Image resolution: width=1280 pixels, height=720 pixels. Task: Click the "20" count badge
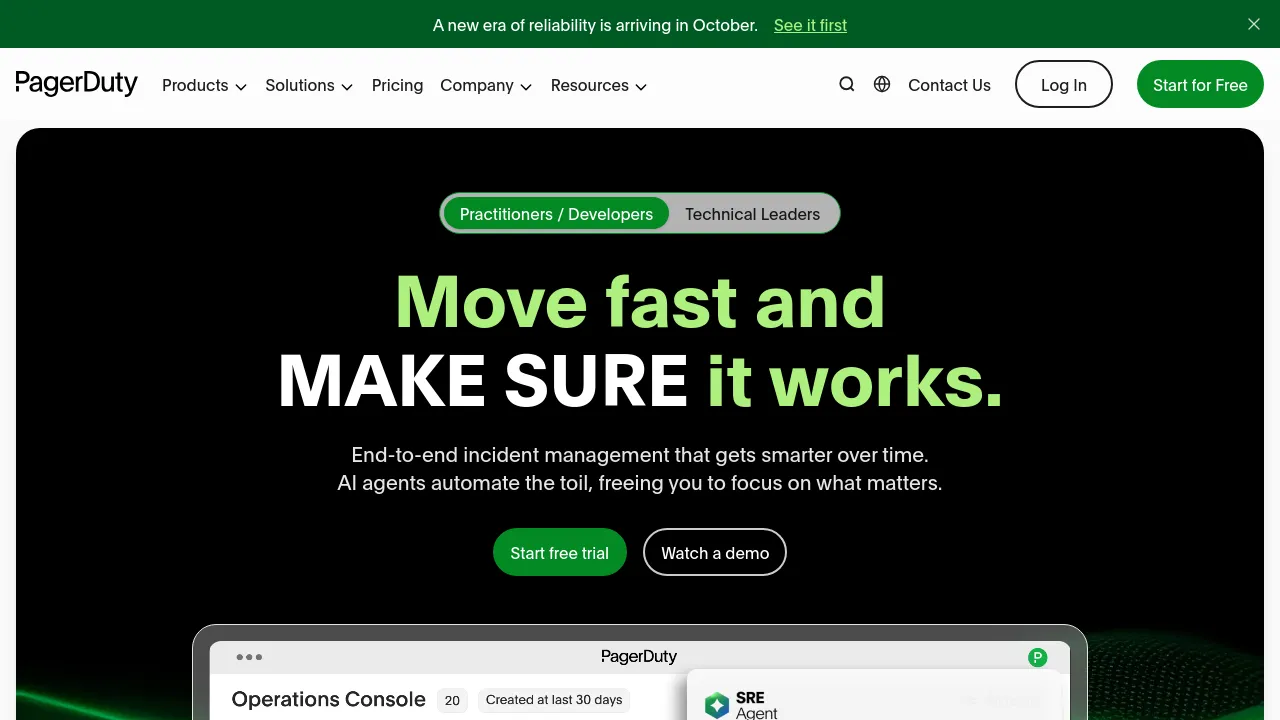tap(452, 700)
